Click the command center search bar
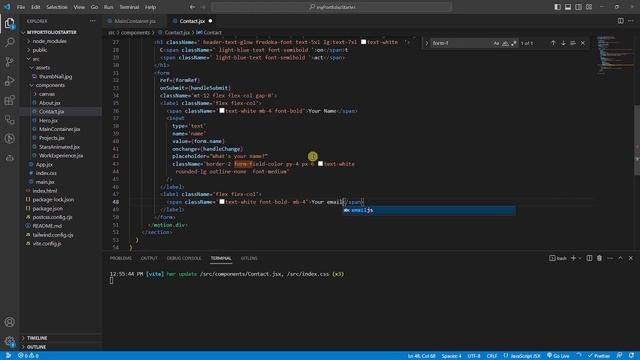The width and height of the screenshot is (640, 360). pos(331,7)
